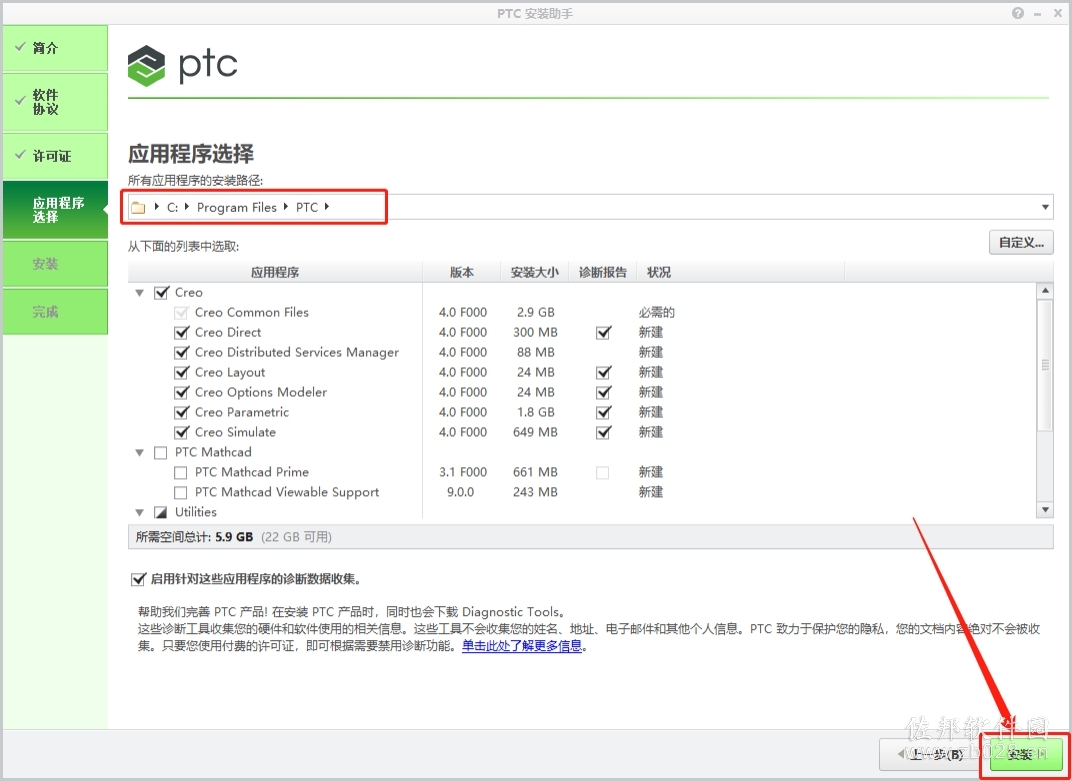
Task: Open 单击此处了解更多信息 link
Action: pyautogui.click(x=522, y=646)
